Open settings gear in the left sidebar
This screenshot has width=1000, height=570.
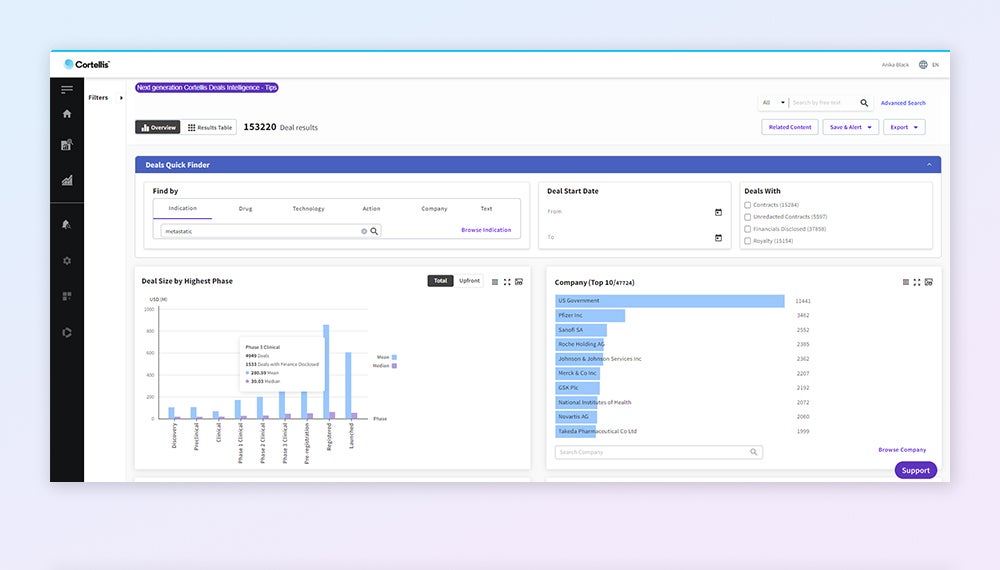pos(67,261)
